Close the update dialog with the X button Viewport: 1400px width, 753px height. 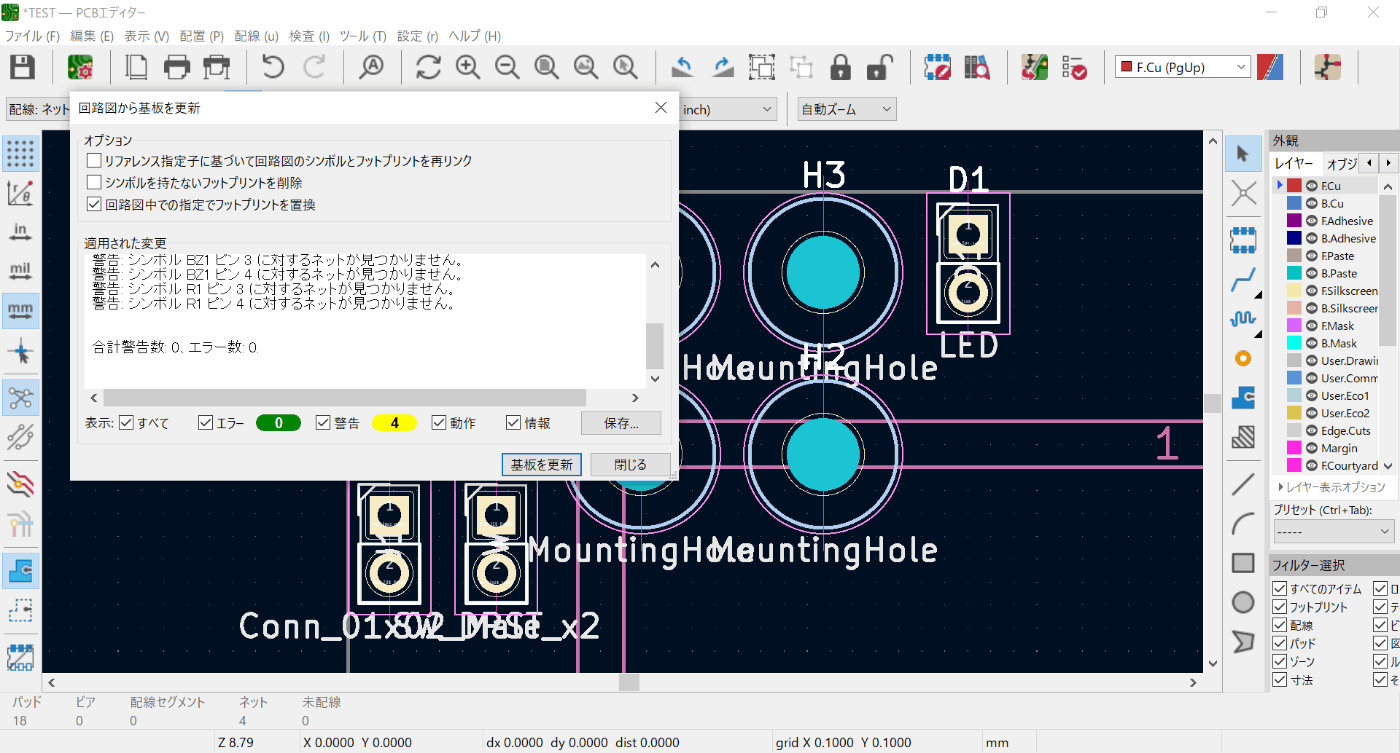pos(660,107)
